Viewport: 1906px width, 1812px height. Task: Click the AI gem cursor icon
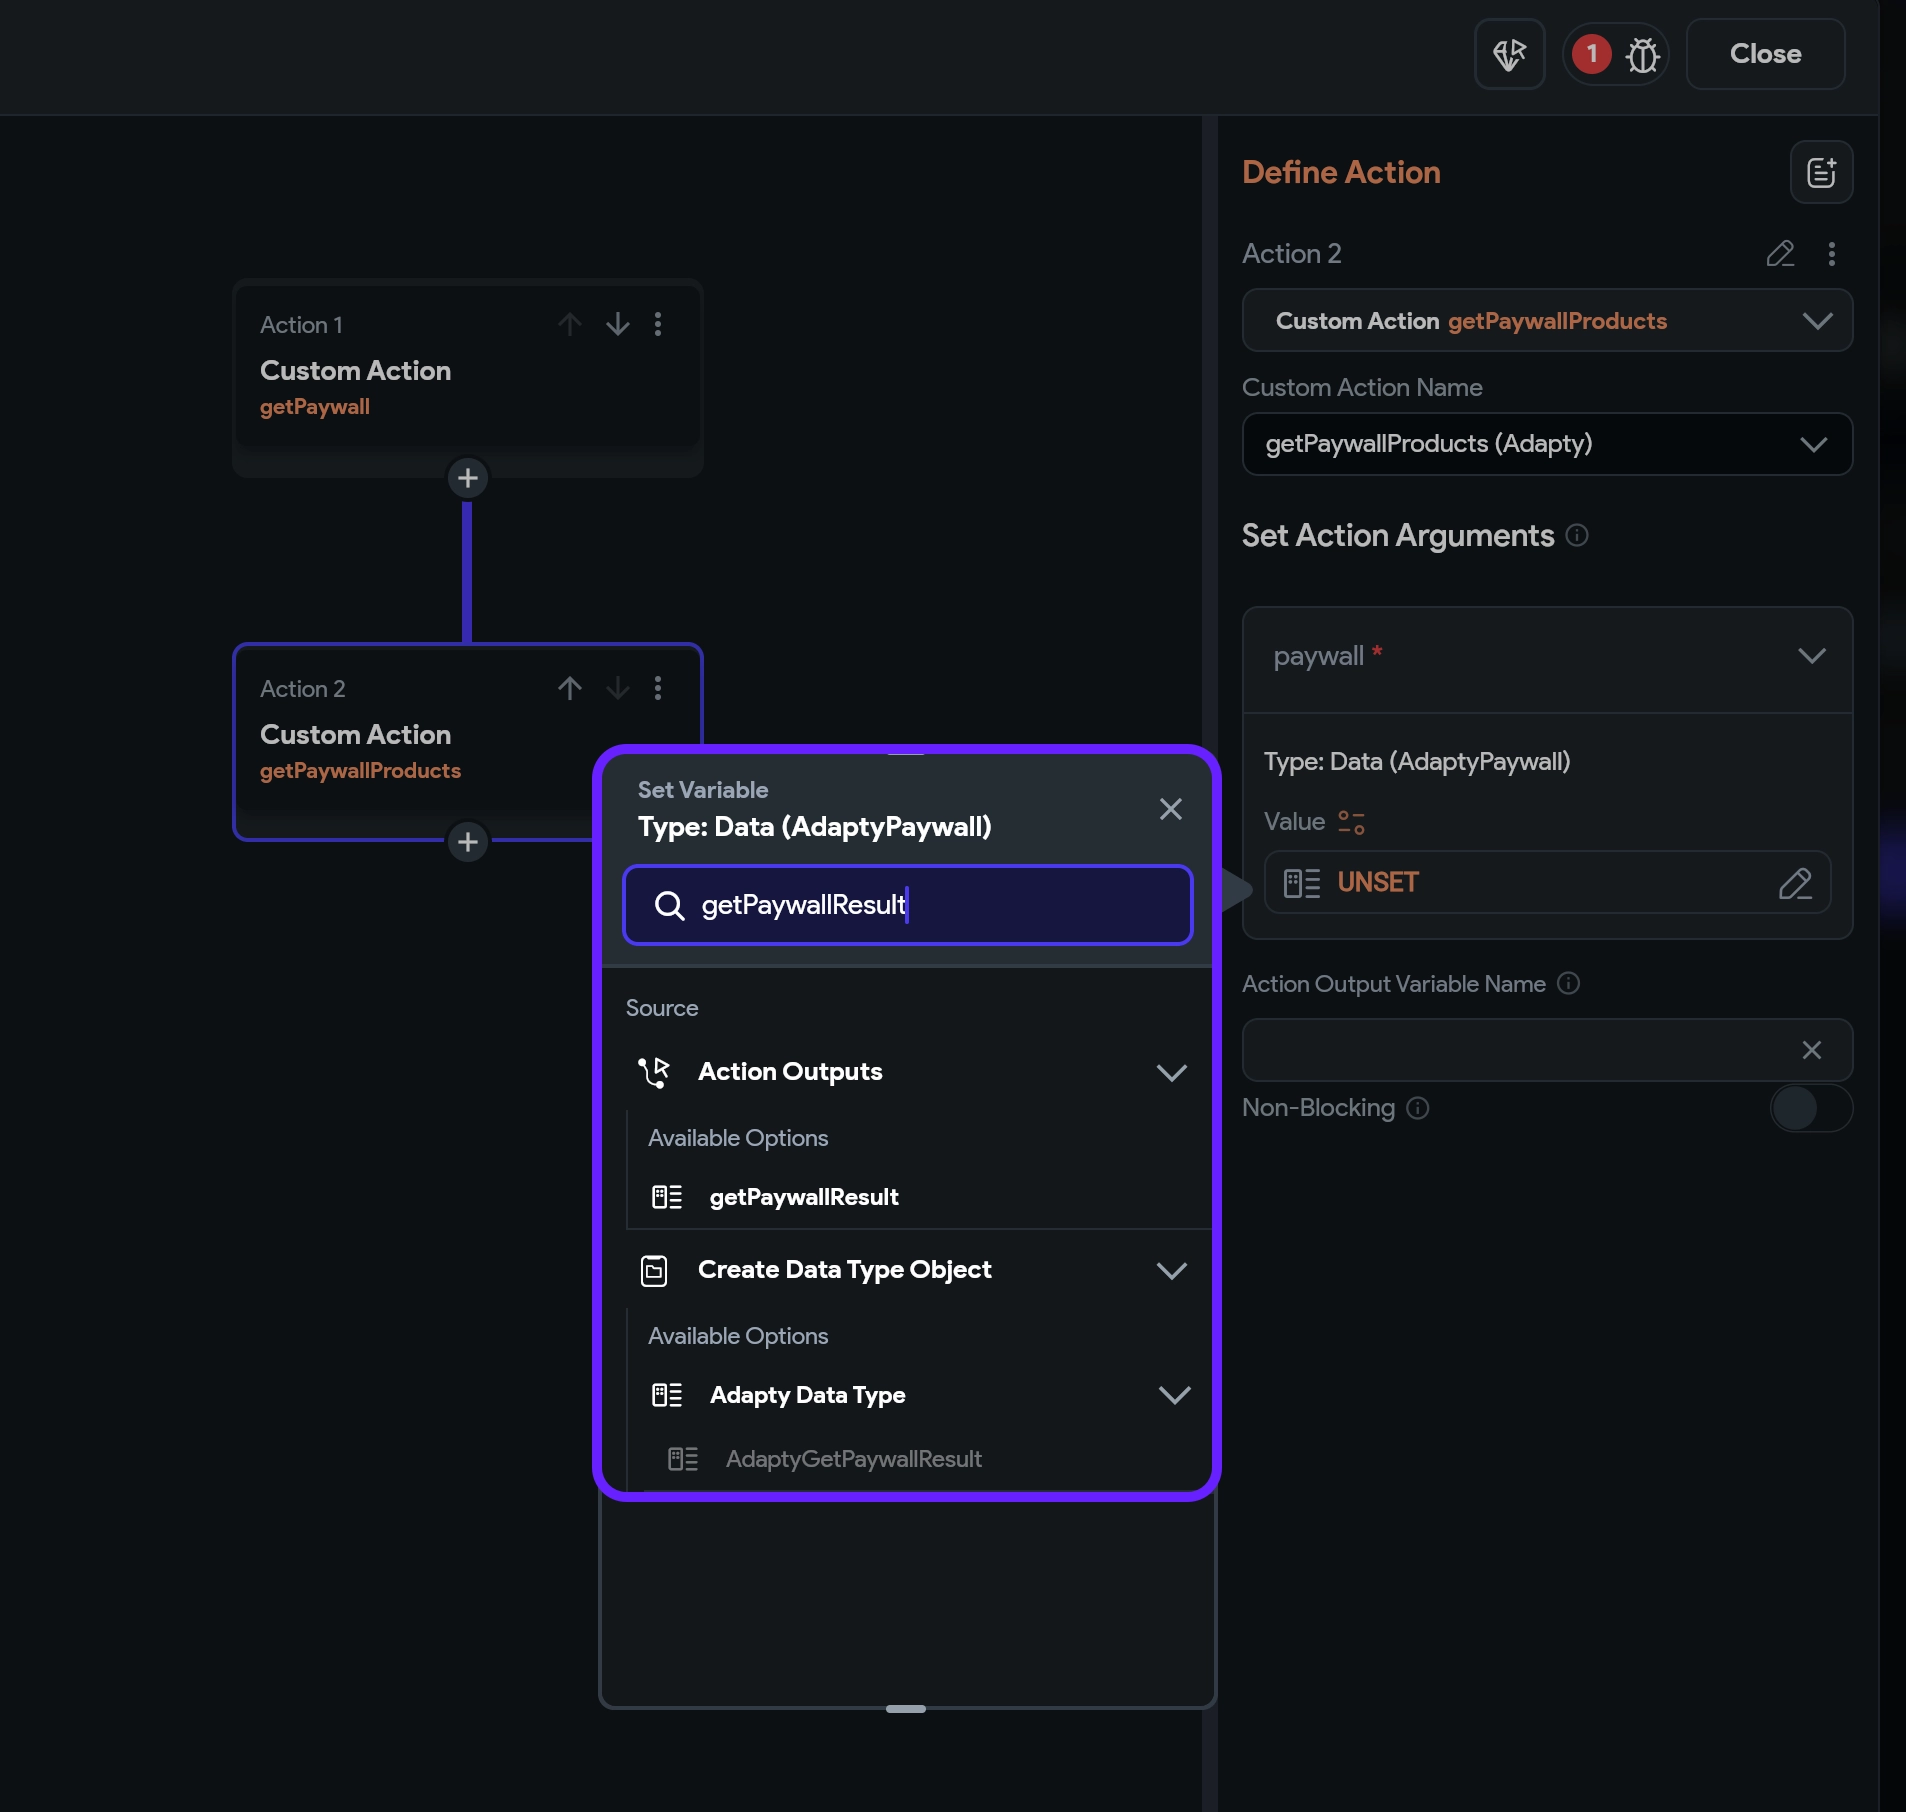tap(1509, 55)
